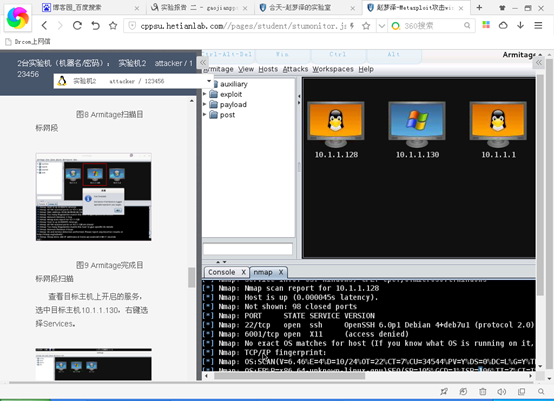Image resolution: width=554 pixels, height=401 pixels.
Task: Open the Armitage Help menu
Action: [366, 69]
